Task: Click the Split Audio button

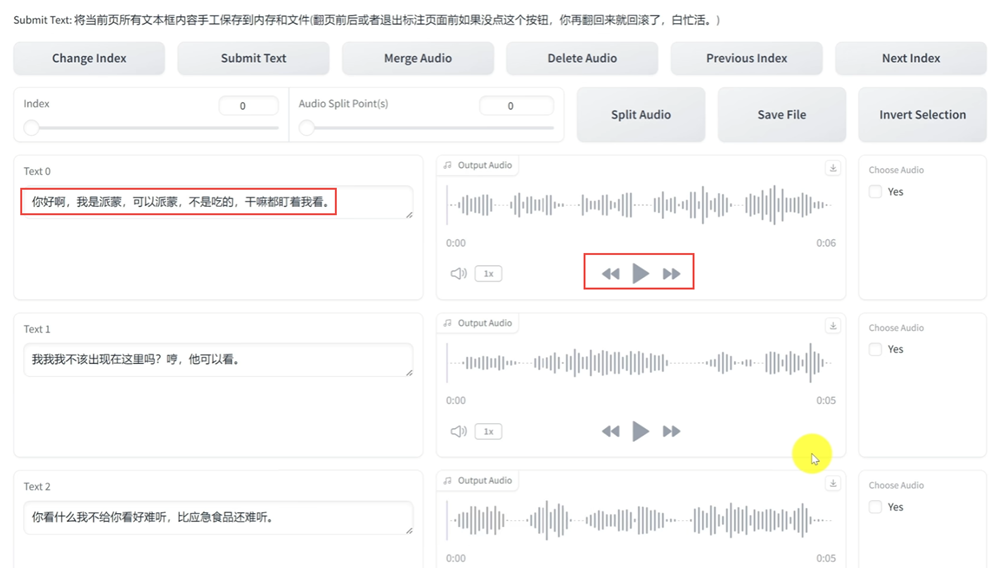Action: coord(641,115)
